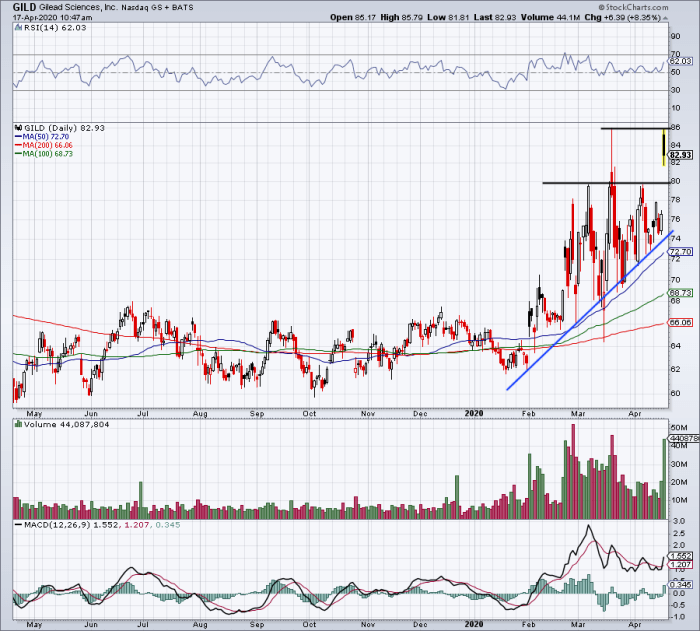This screenshot has height=631, width=700.
Task: Click the Mar label on bottom MACD axis
Action: 578,624
